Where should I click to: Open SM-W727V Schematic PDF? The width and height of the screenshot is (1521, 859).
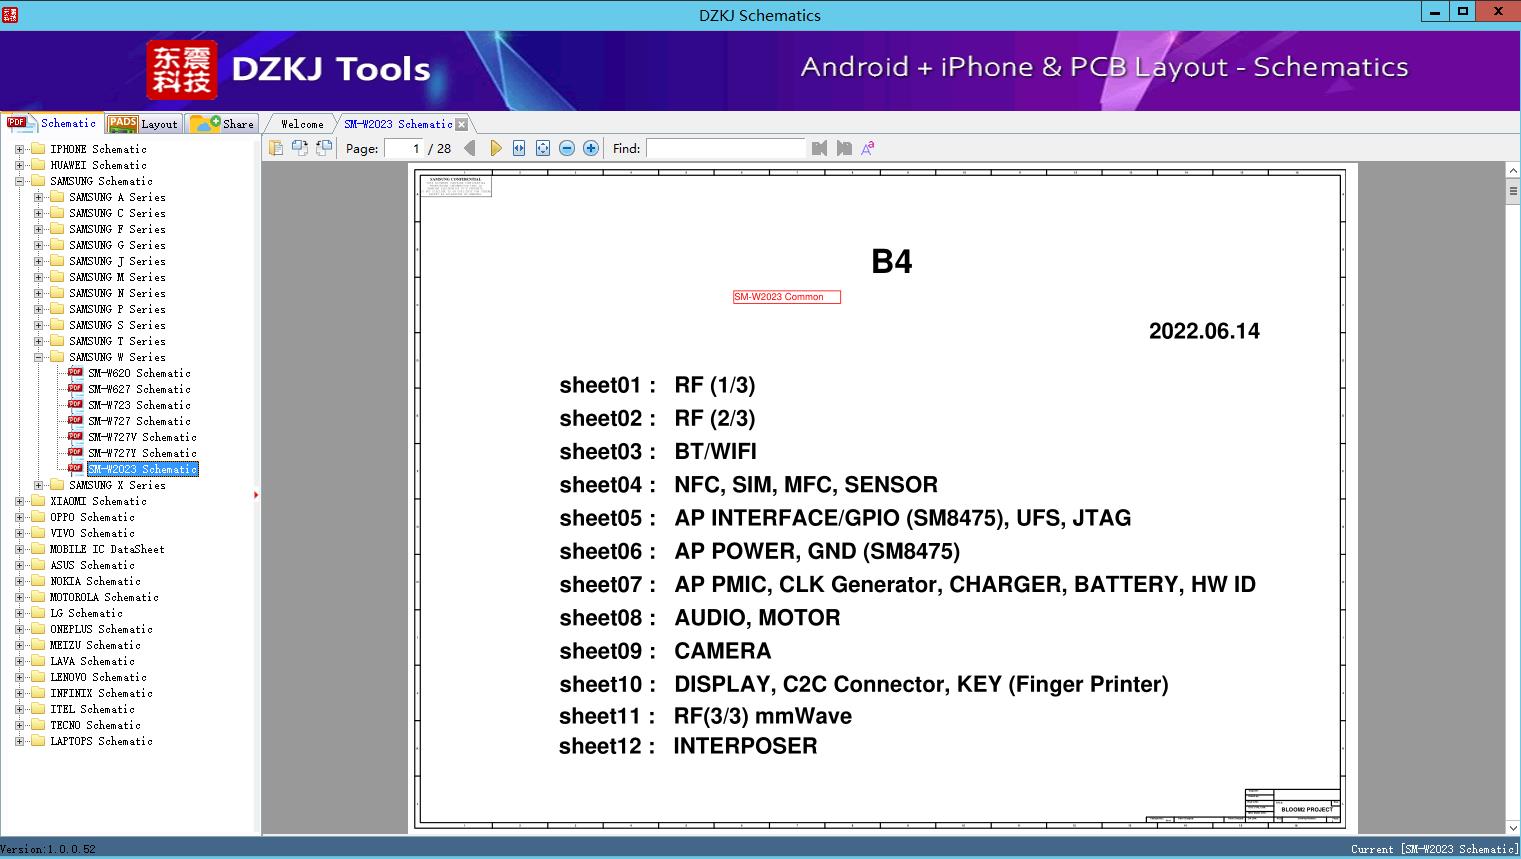pos(142,437)
